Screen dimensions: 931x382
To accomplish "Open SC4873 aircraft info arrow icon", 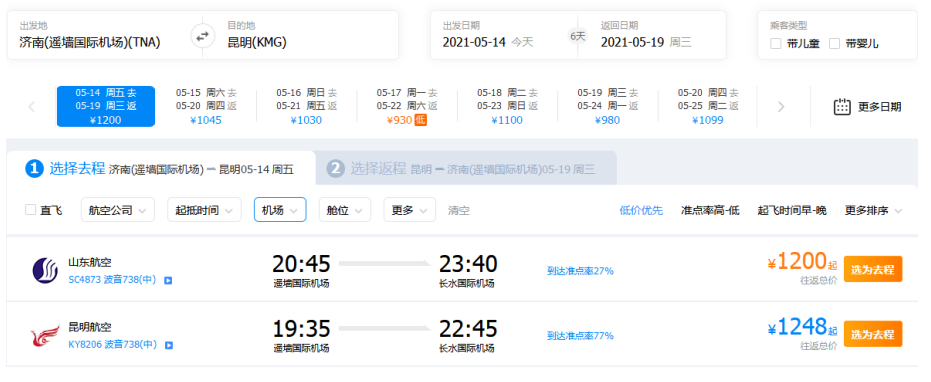I will pyautogui.click(x=168, y=280).
